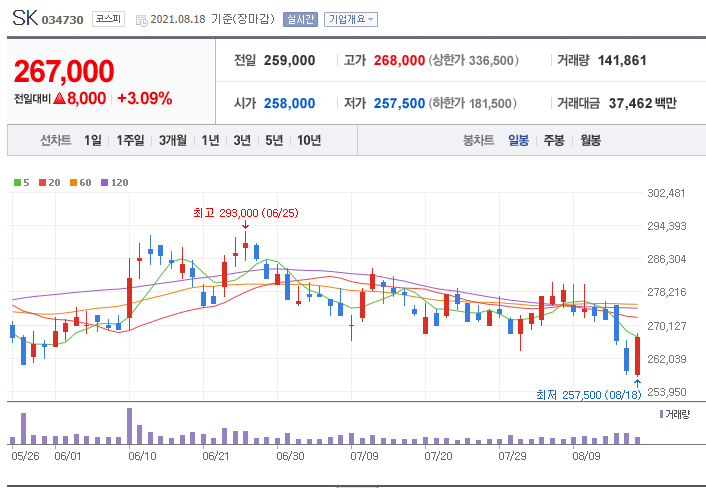Viewport: 706px width, 488px height.
Task: Switch to 월봉 candle chart
Action: pos(590,140)
